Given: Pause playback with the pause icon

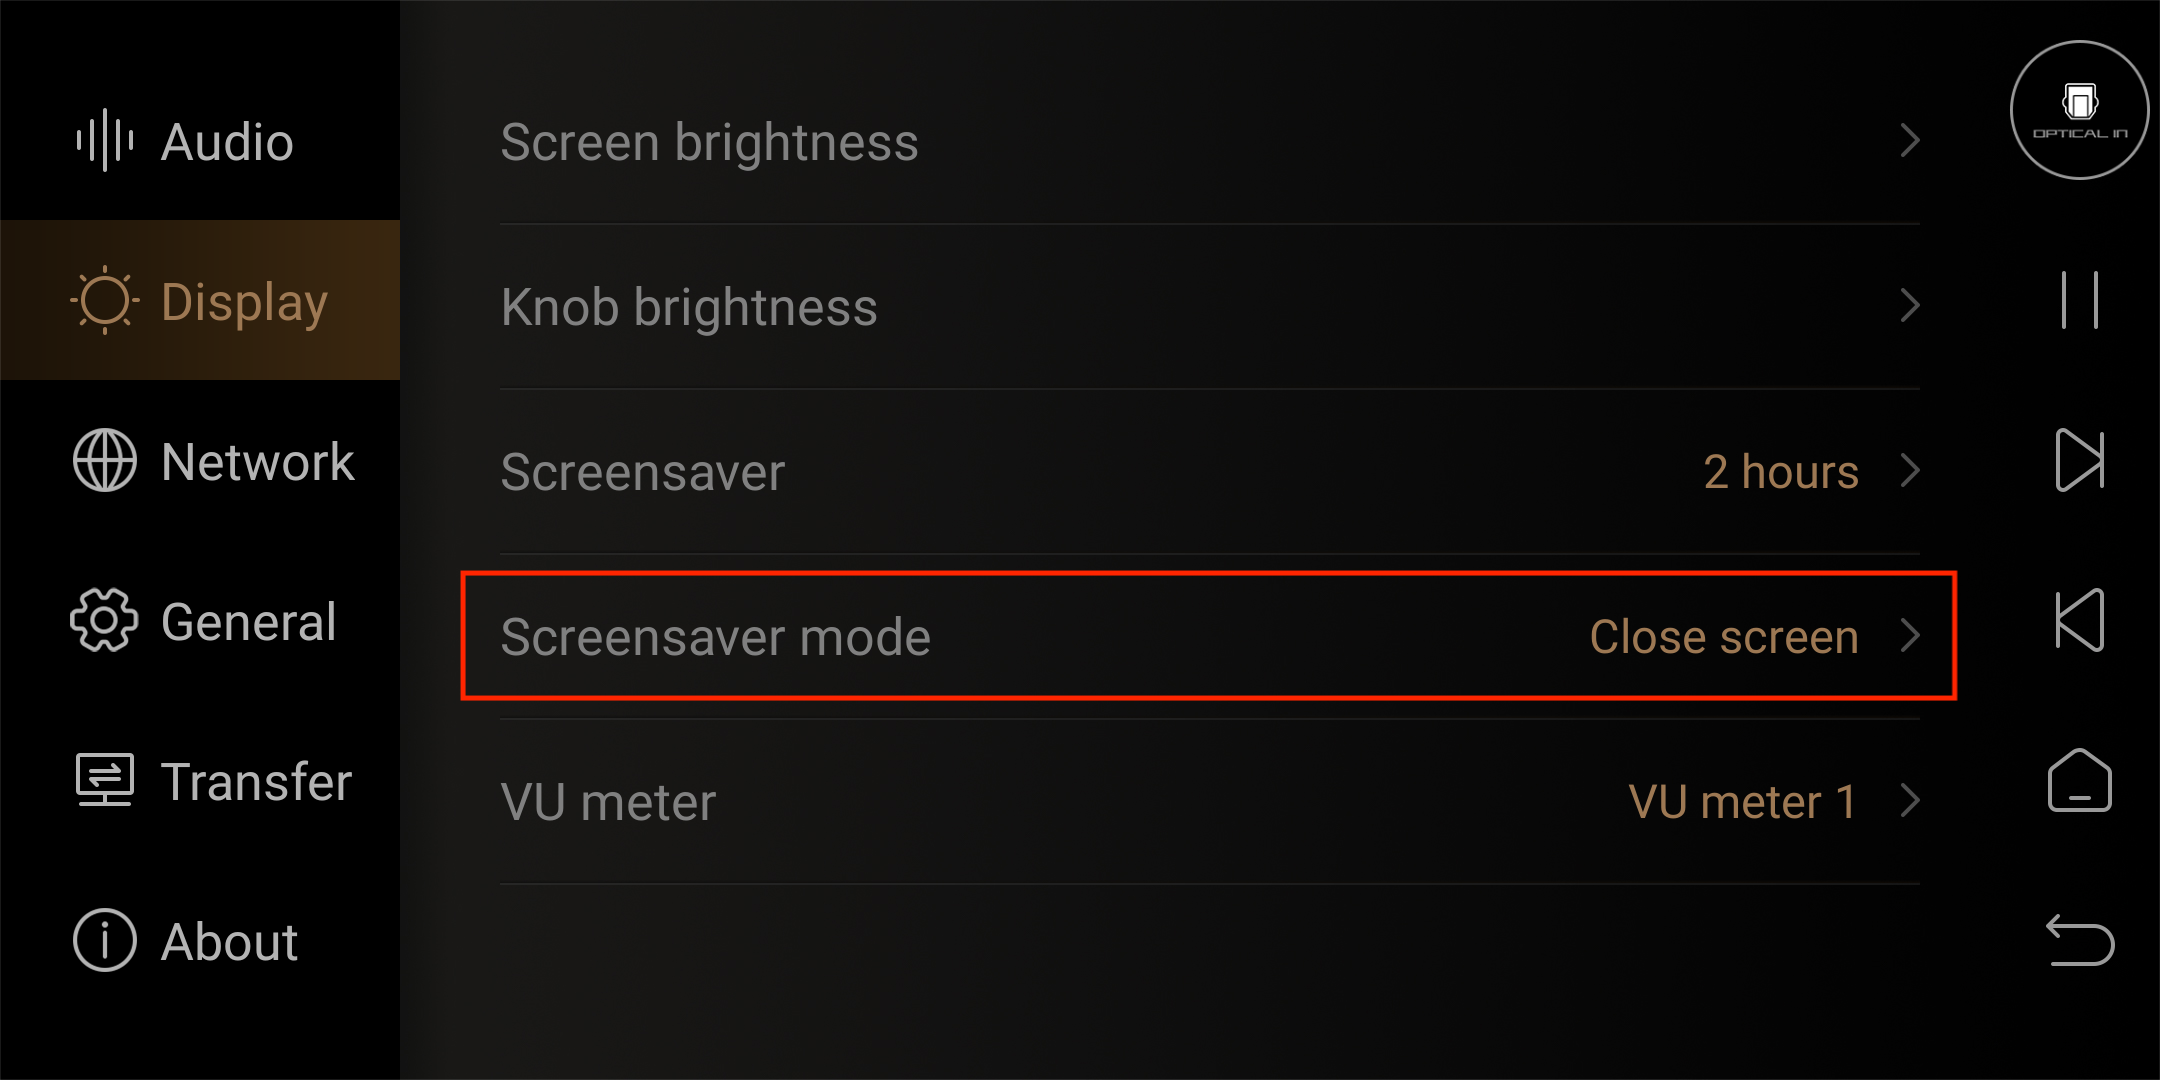Looking at the screenshot, I should click(x=2079, y=300).
